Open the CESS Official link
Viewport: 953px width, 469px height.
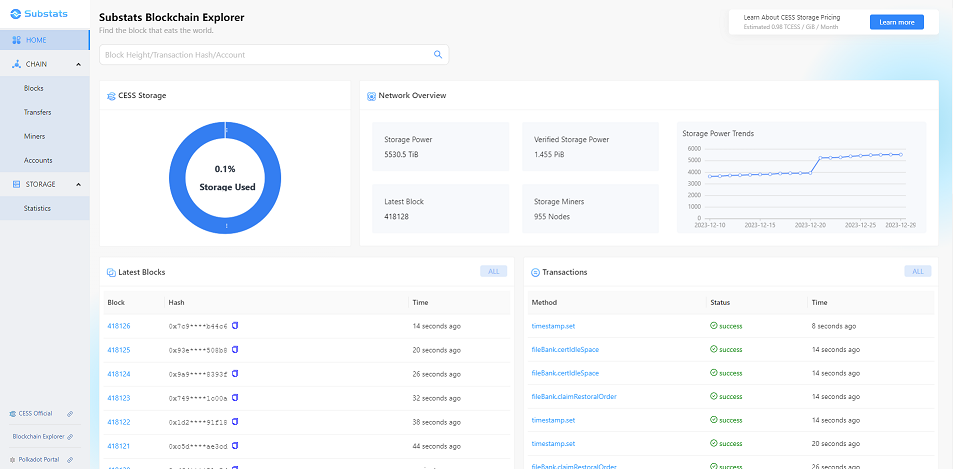35,414
